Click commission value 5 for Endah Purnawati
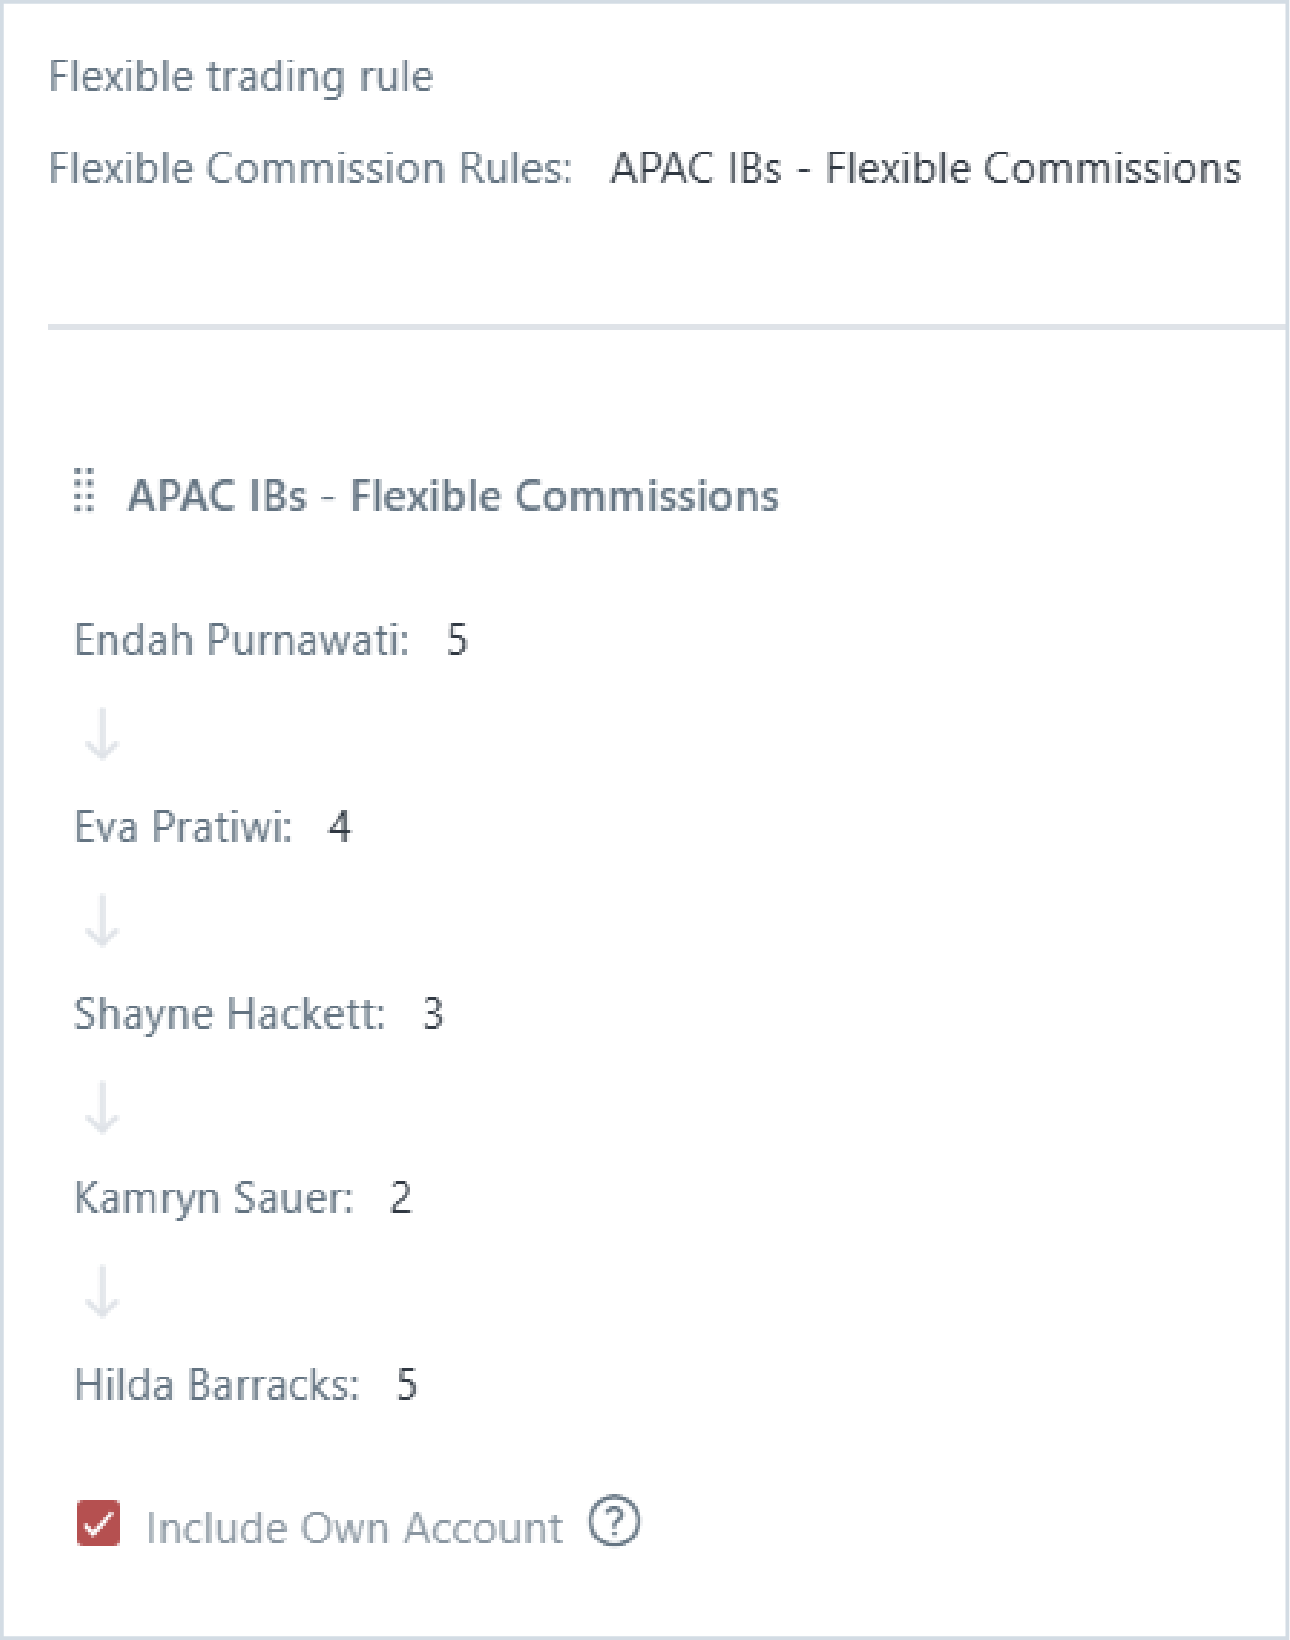Image resolution: width=1290 pixels, height=1640 pixels. click(x=457, y=640)
